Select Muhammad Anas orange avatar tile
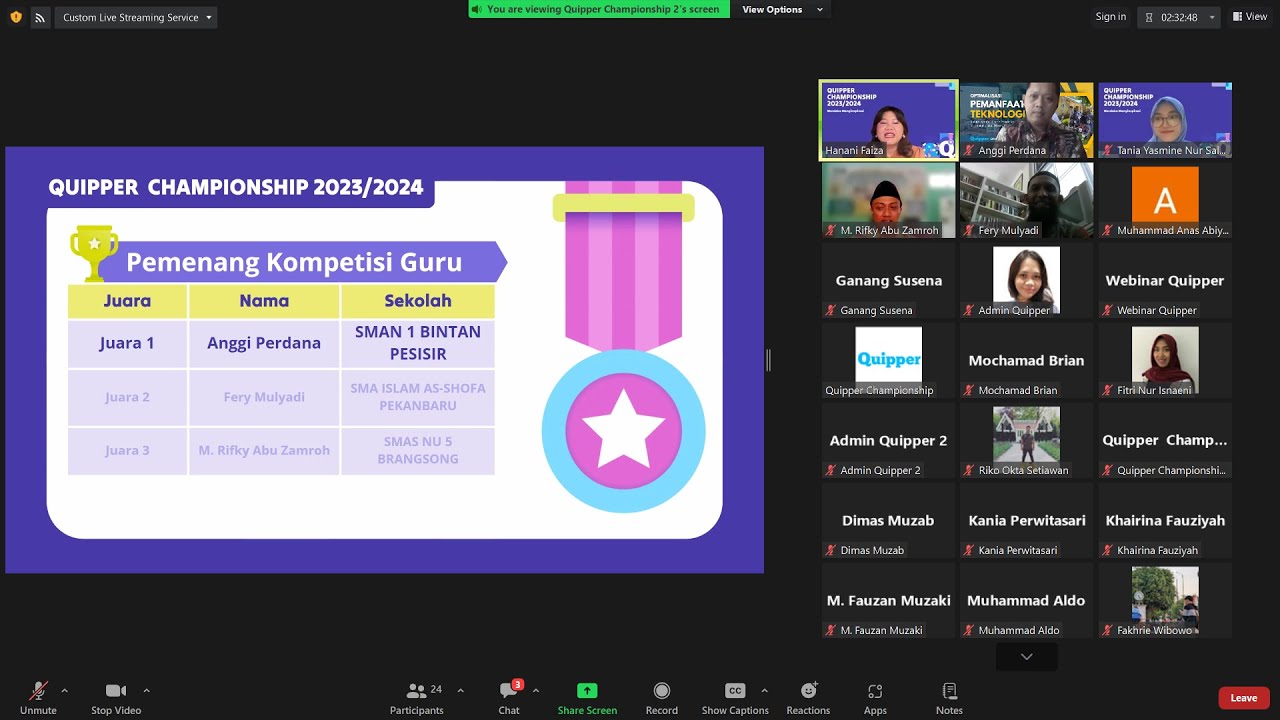Viewport: 1280px width, 720px height. point(1165,200)
